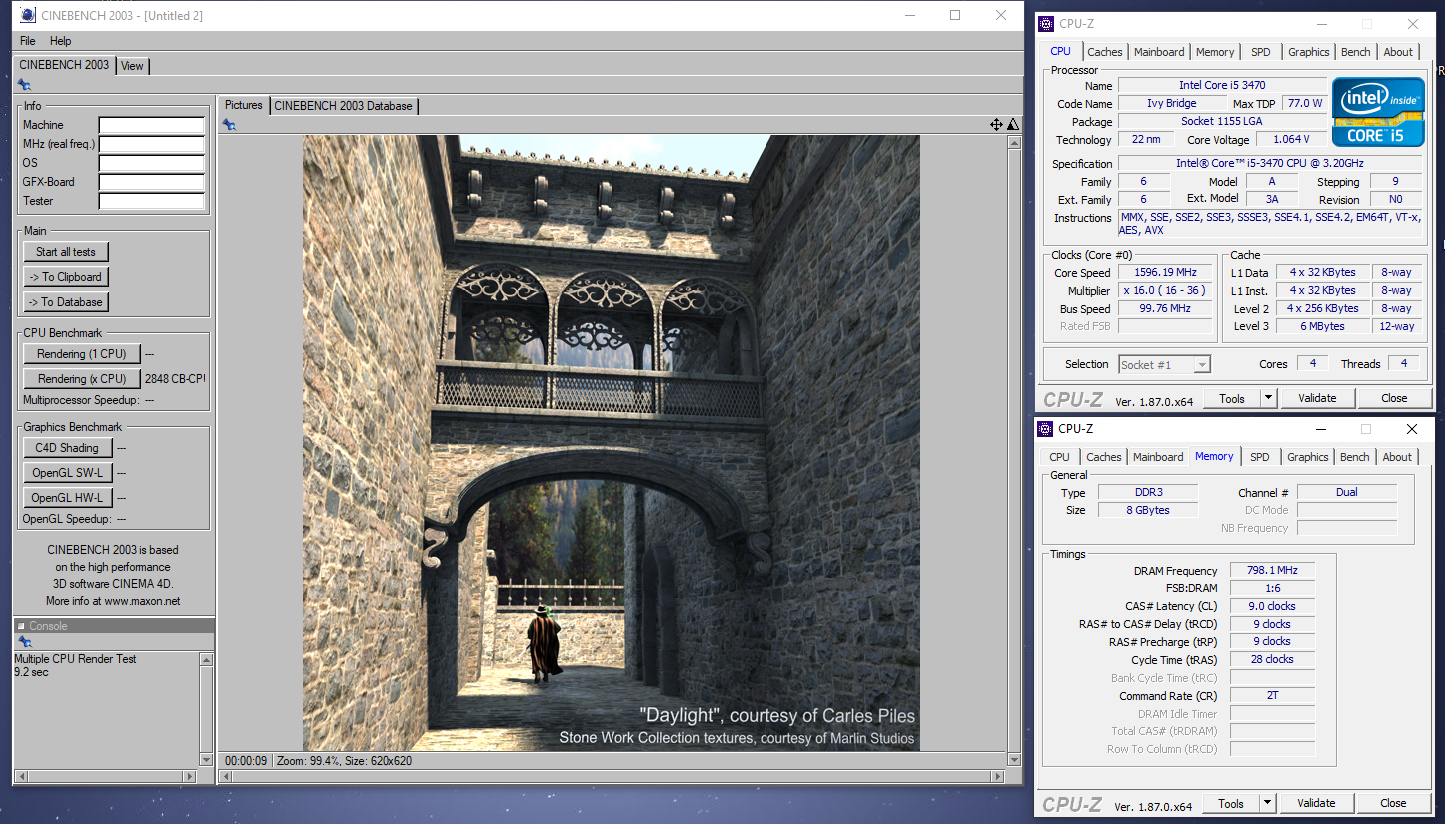Click Validate in lower CPU-Z window
This screenshot has width=1445, height=824.
point(1316,803)
